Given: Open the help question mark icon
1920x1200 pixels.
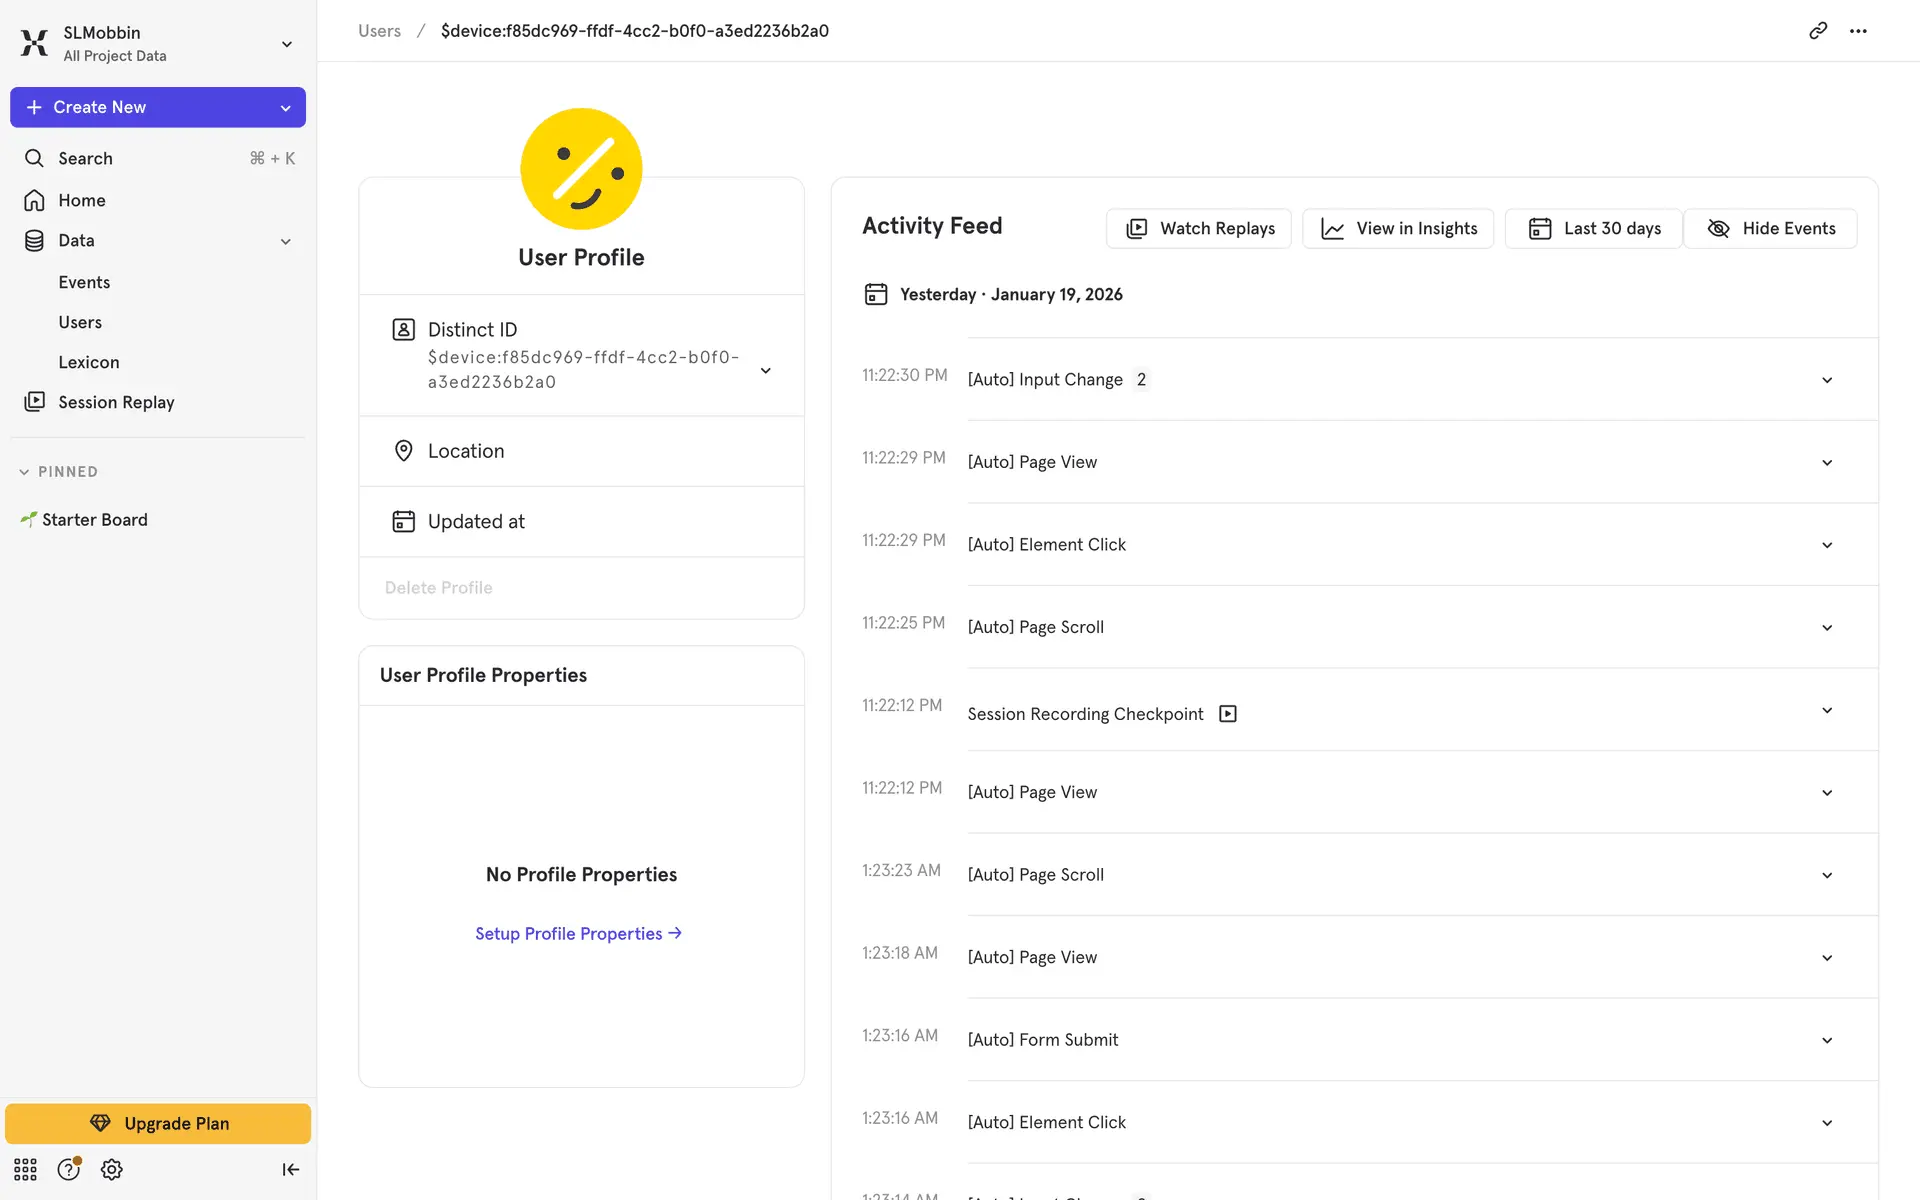Looking at the screenshot, I should click(68, 1169).
